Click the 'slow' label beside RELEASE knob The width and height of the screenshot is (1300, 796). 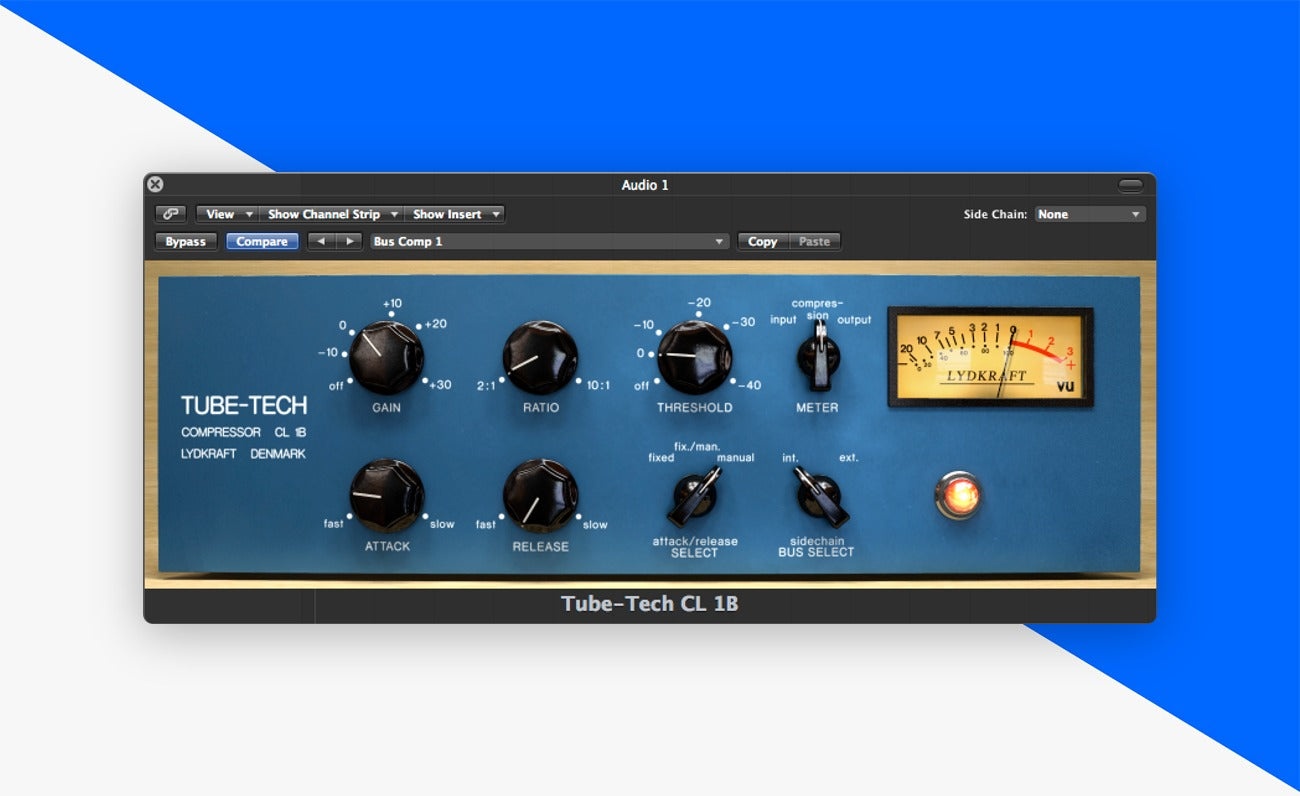point(595,525)
